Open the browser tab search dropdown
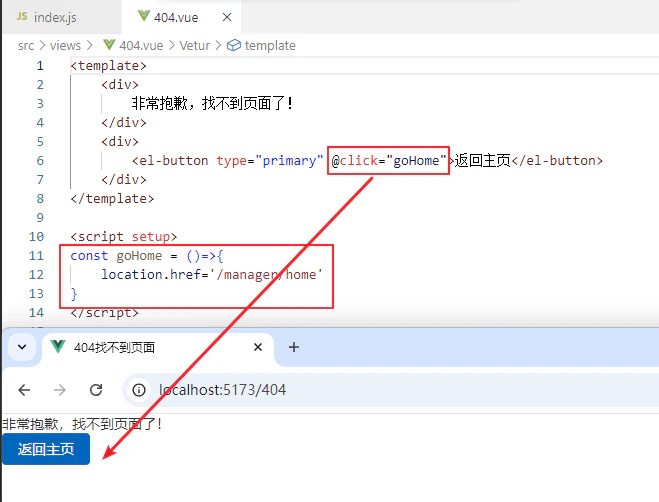Viewport: 659px width, 502px height. (x=22, y=347)
